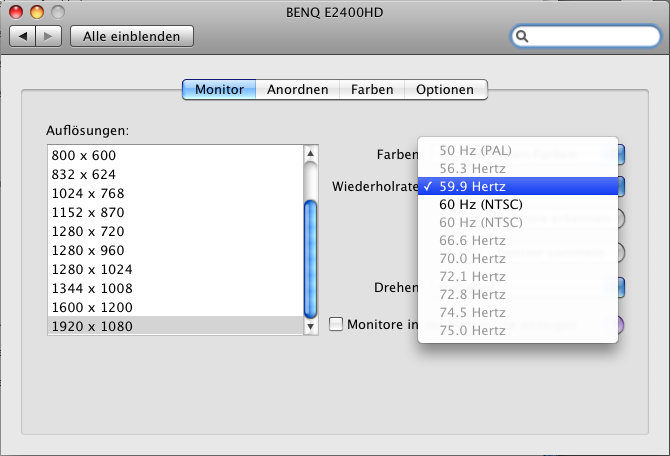
Task: Click the back navigation arrow
Action: [23, 36]
